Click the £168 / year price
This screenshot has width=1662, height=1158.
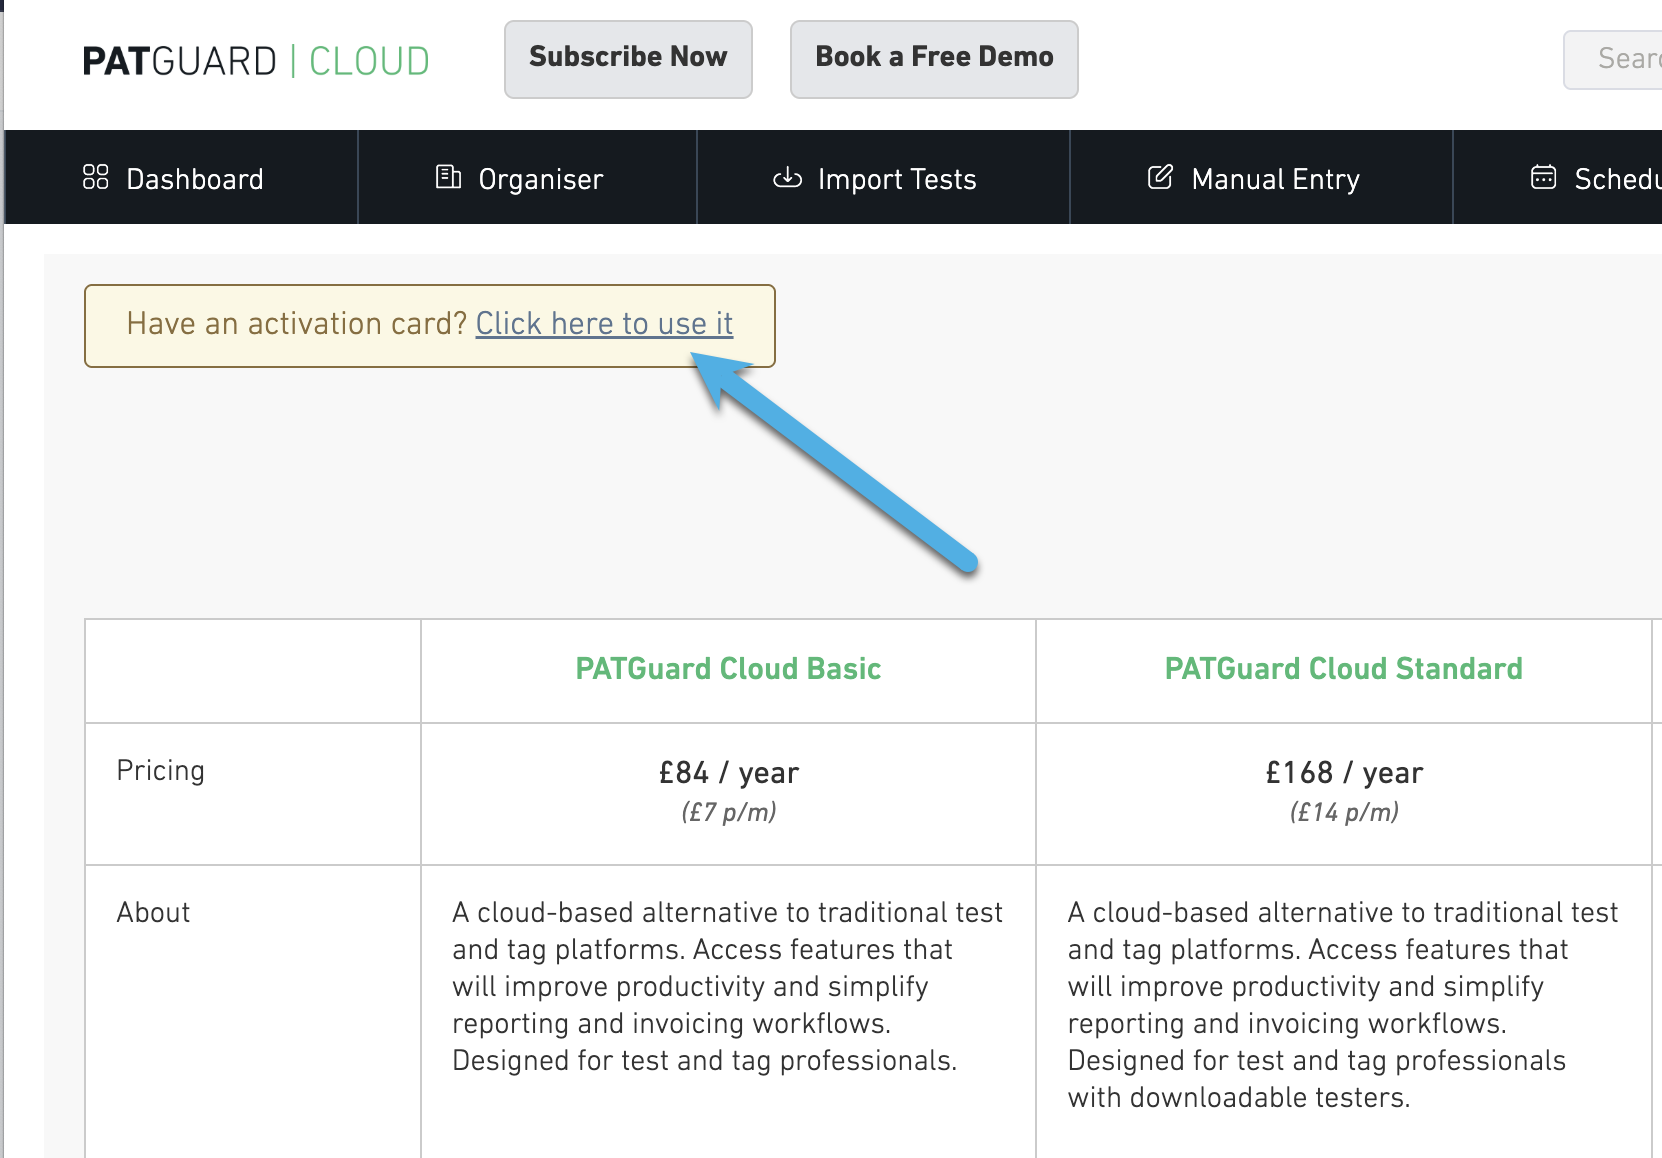pyautogui.click(x=1343, y=772)
